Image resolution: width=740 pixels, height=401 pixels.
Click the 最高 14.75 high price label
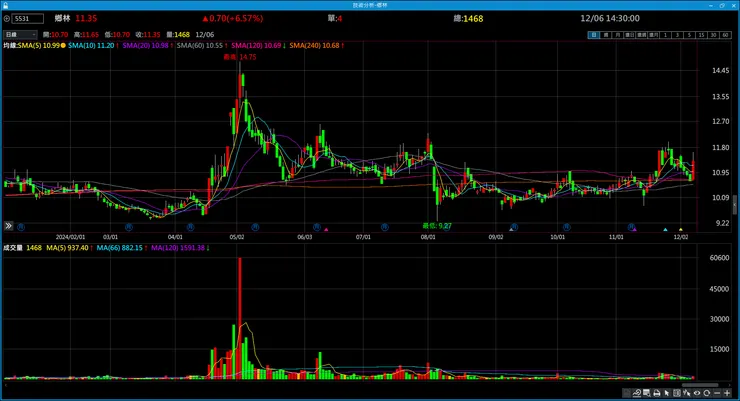coord(240,57)
